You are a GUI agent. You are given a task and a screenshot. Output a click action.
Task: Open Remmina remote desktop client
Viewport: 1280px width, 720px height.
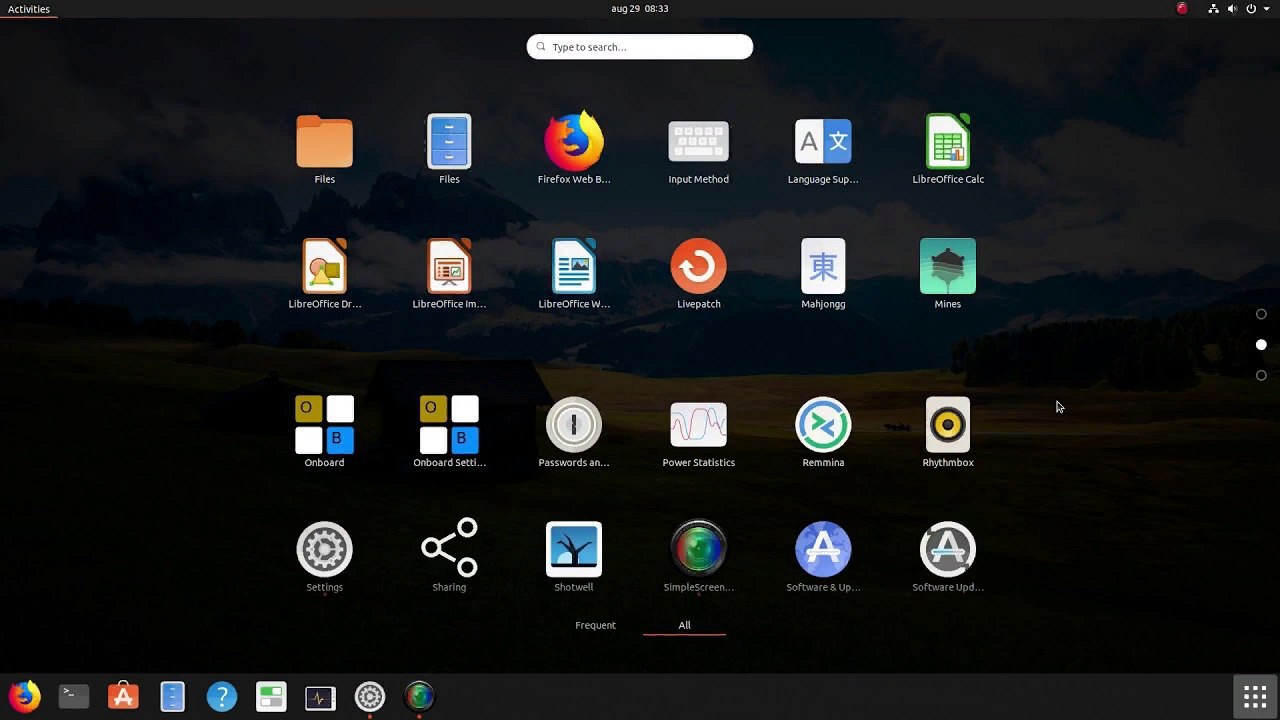[x=823, y=426]
